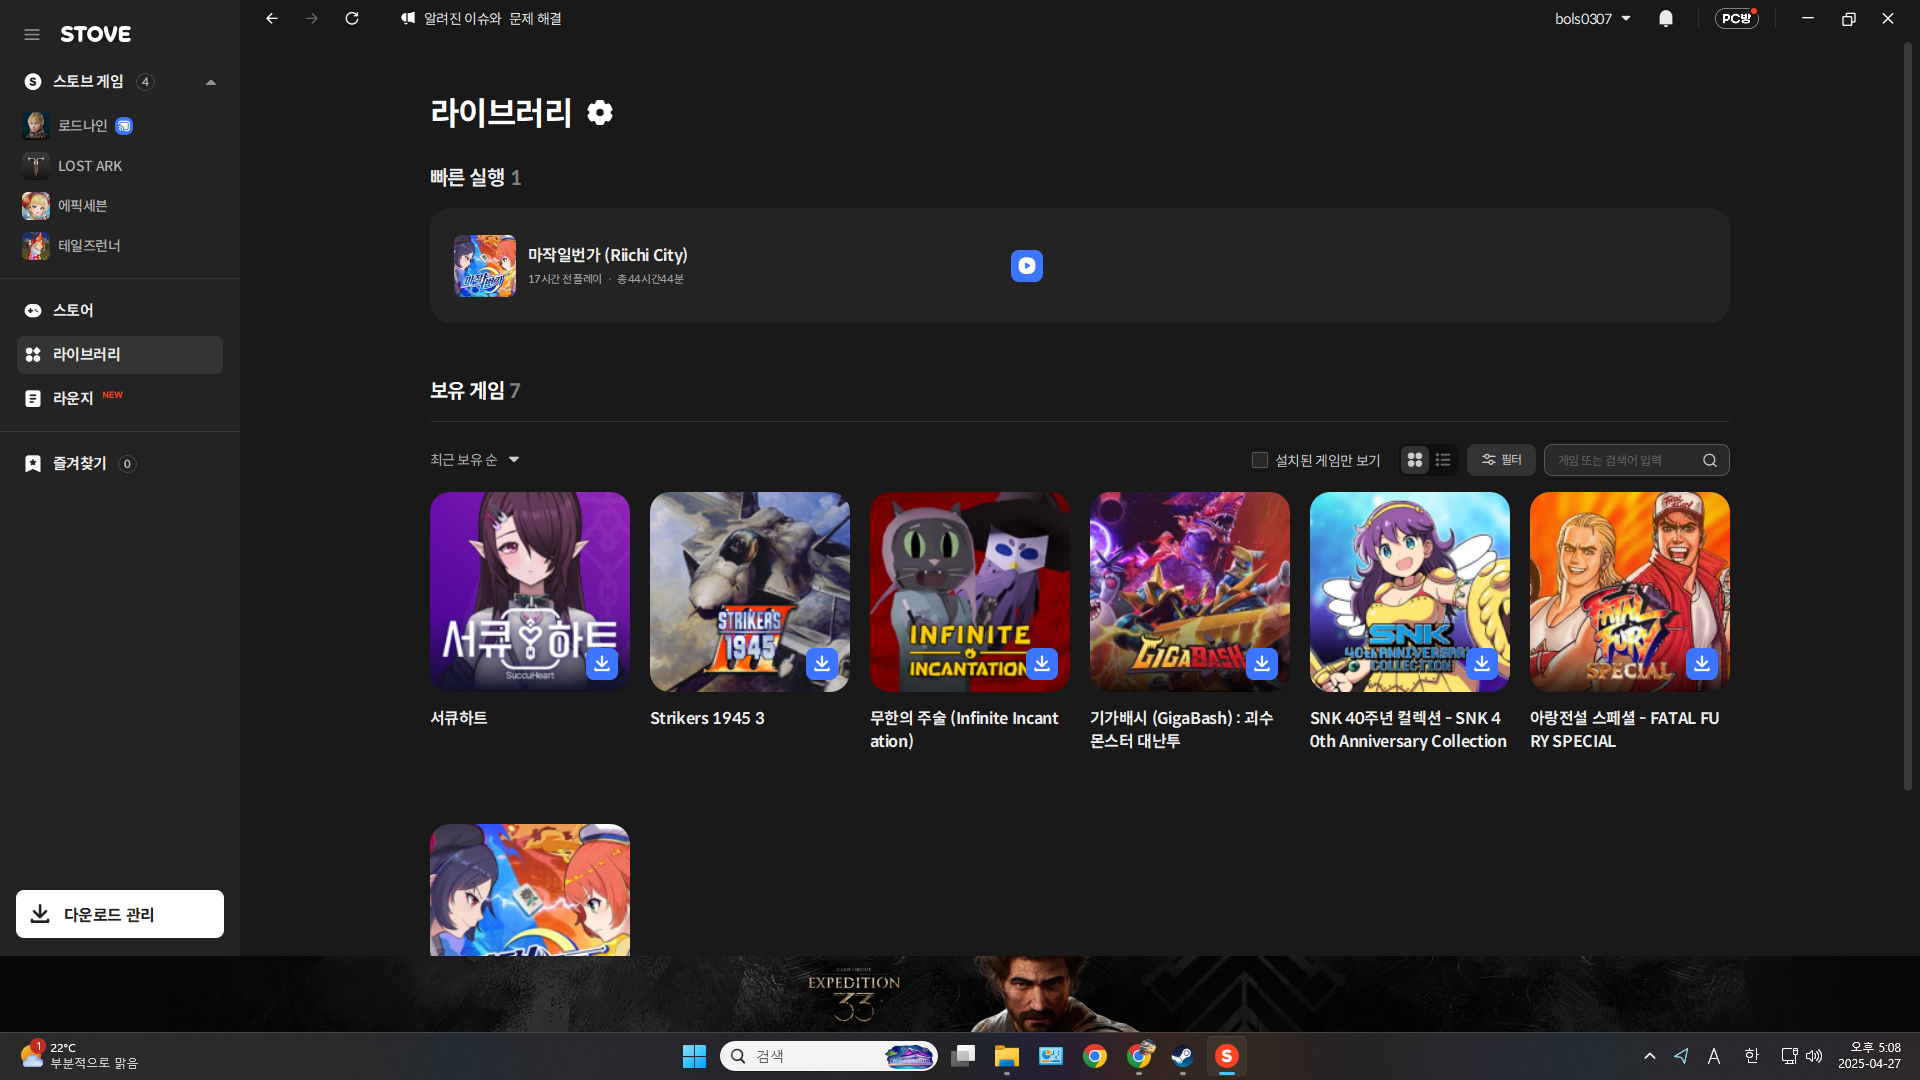Go to 스토어 in sidebar
The width and height of the screenshot is (1920, 1080).
pos(120,311)
